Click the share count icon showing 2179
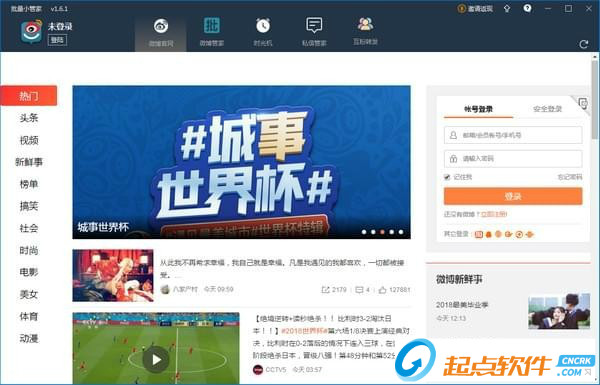The image size is (600, 385). tap(325, 290)
